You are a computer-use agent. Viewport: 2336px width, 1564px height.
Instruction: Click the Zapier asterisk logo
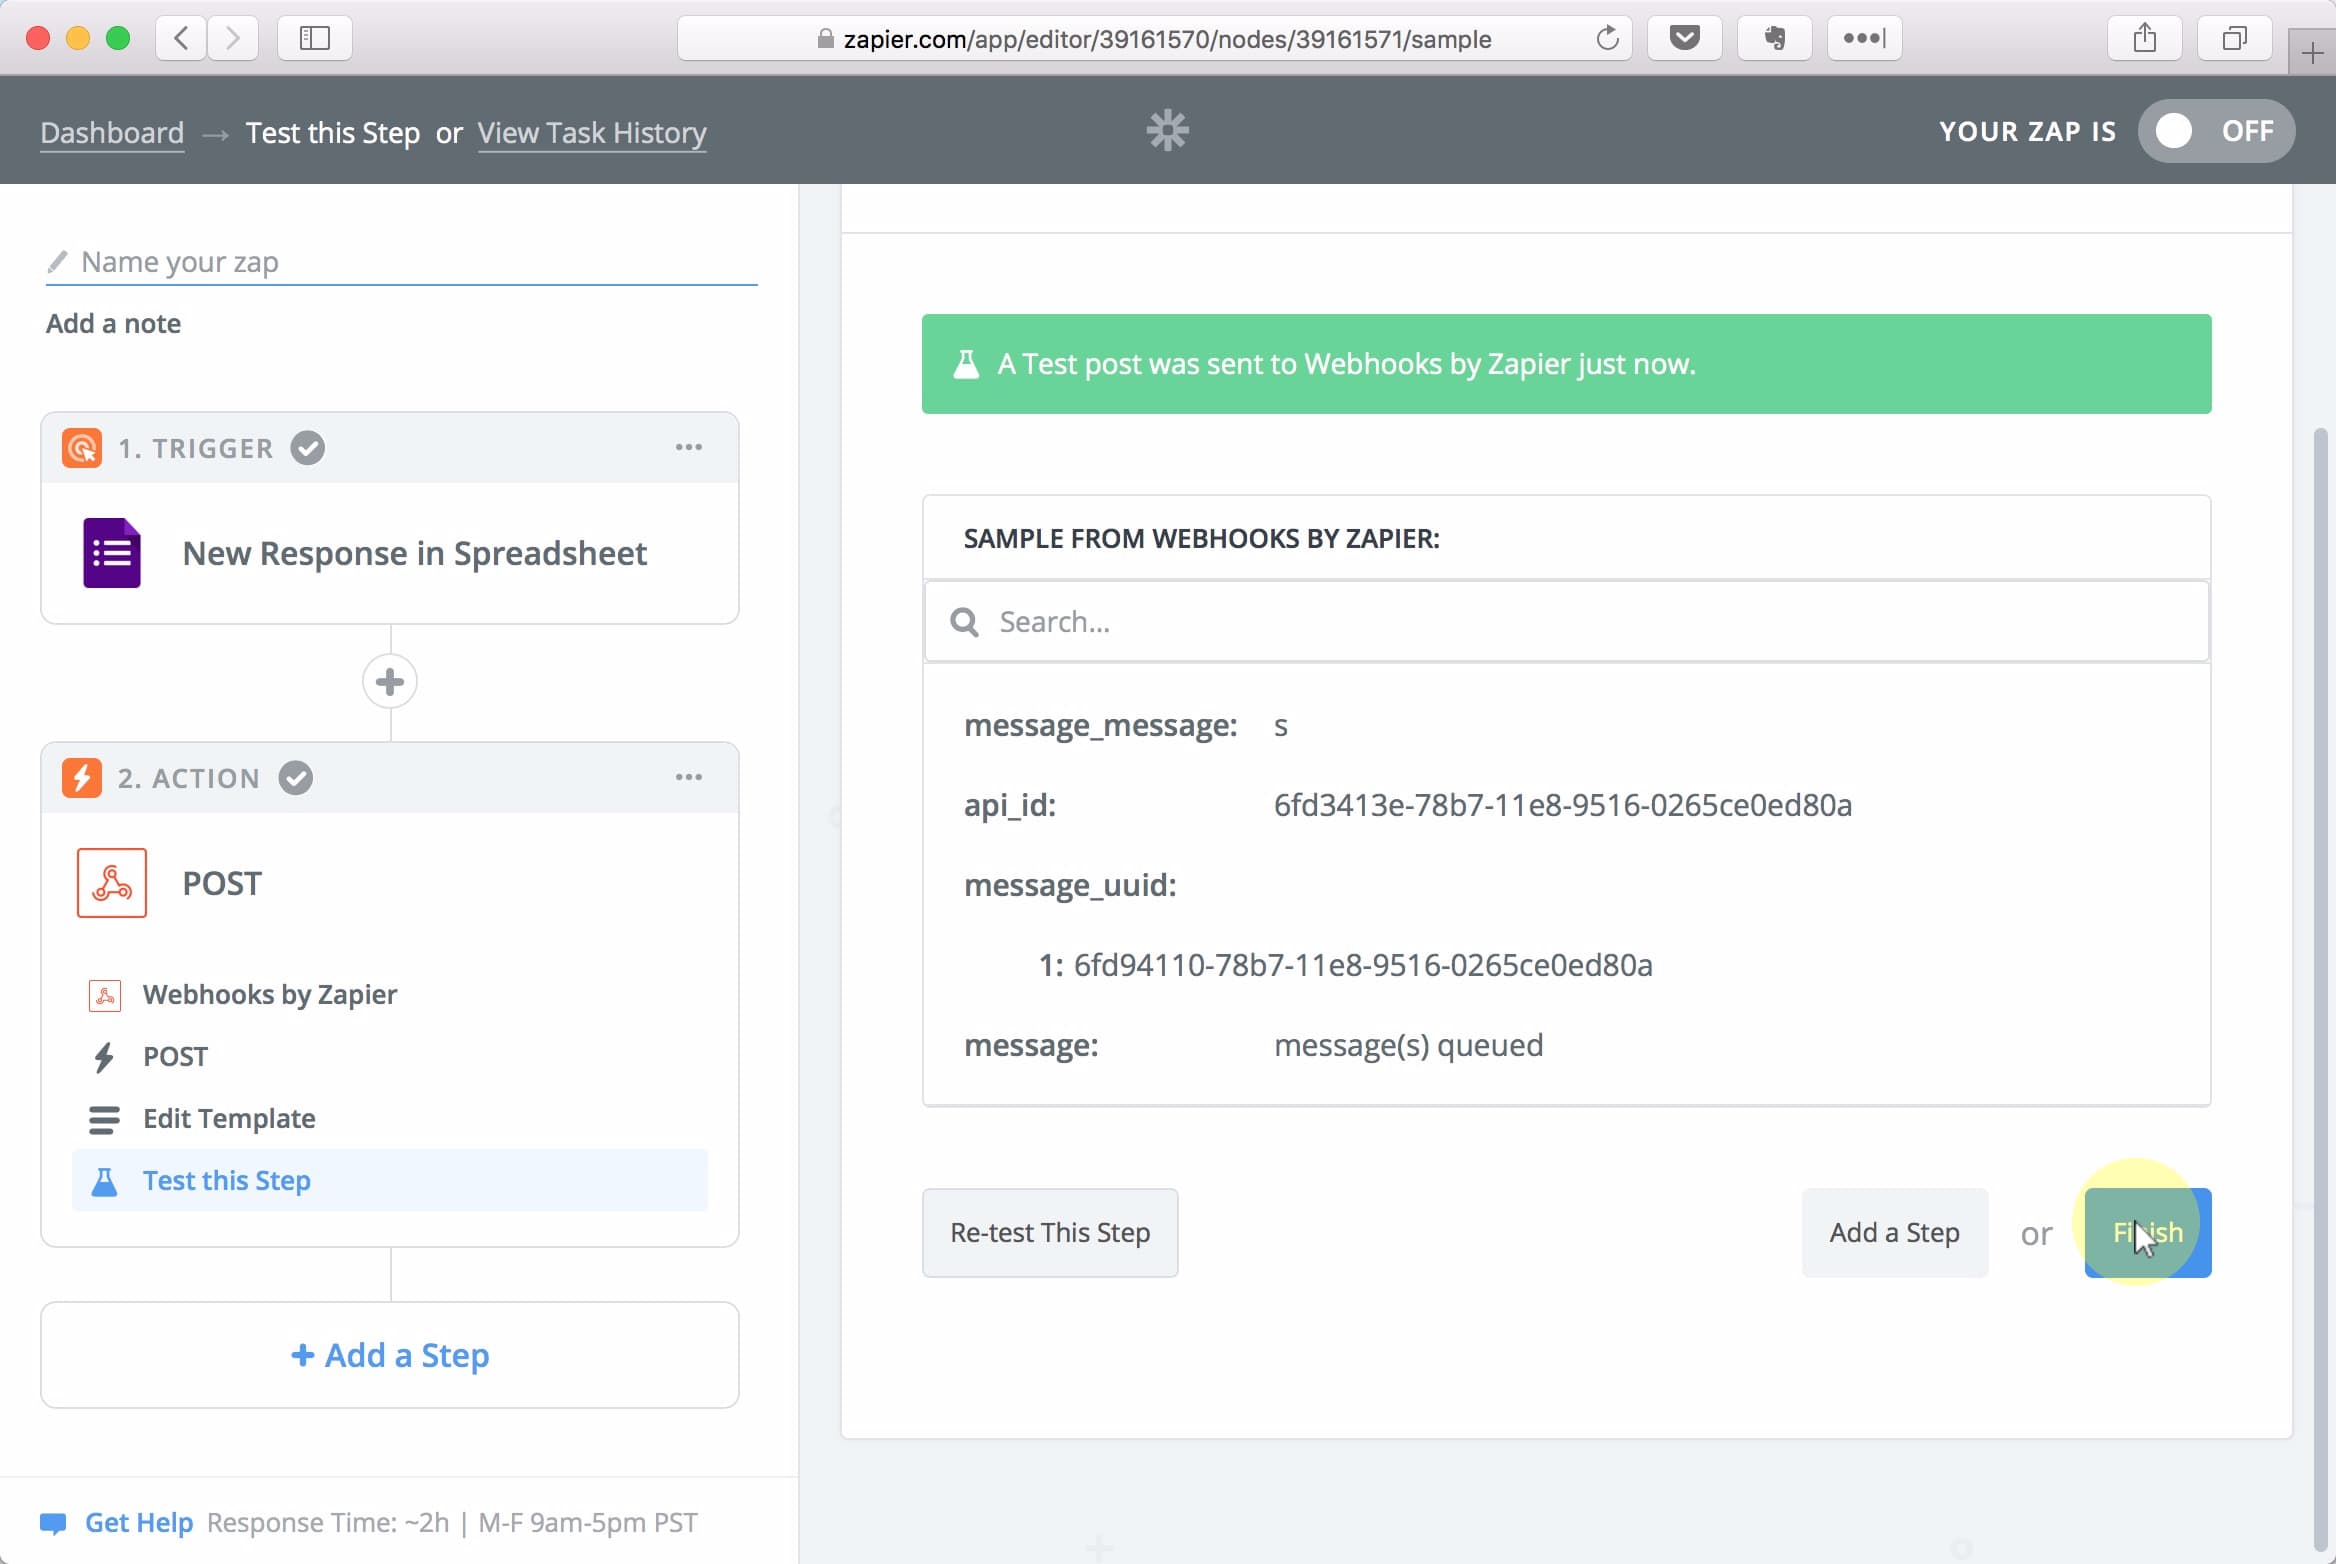[x=1167, y=130]
